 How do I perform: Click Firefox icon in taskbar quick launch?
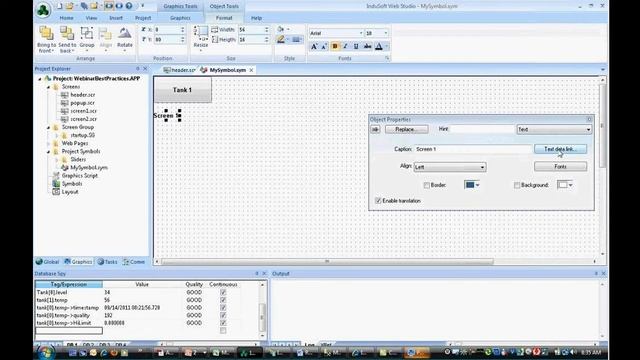pyautogui.click(x=114, y=353)
